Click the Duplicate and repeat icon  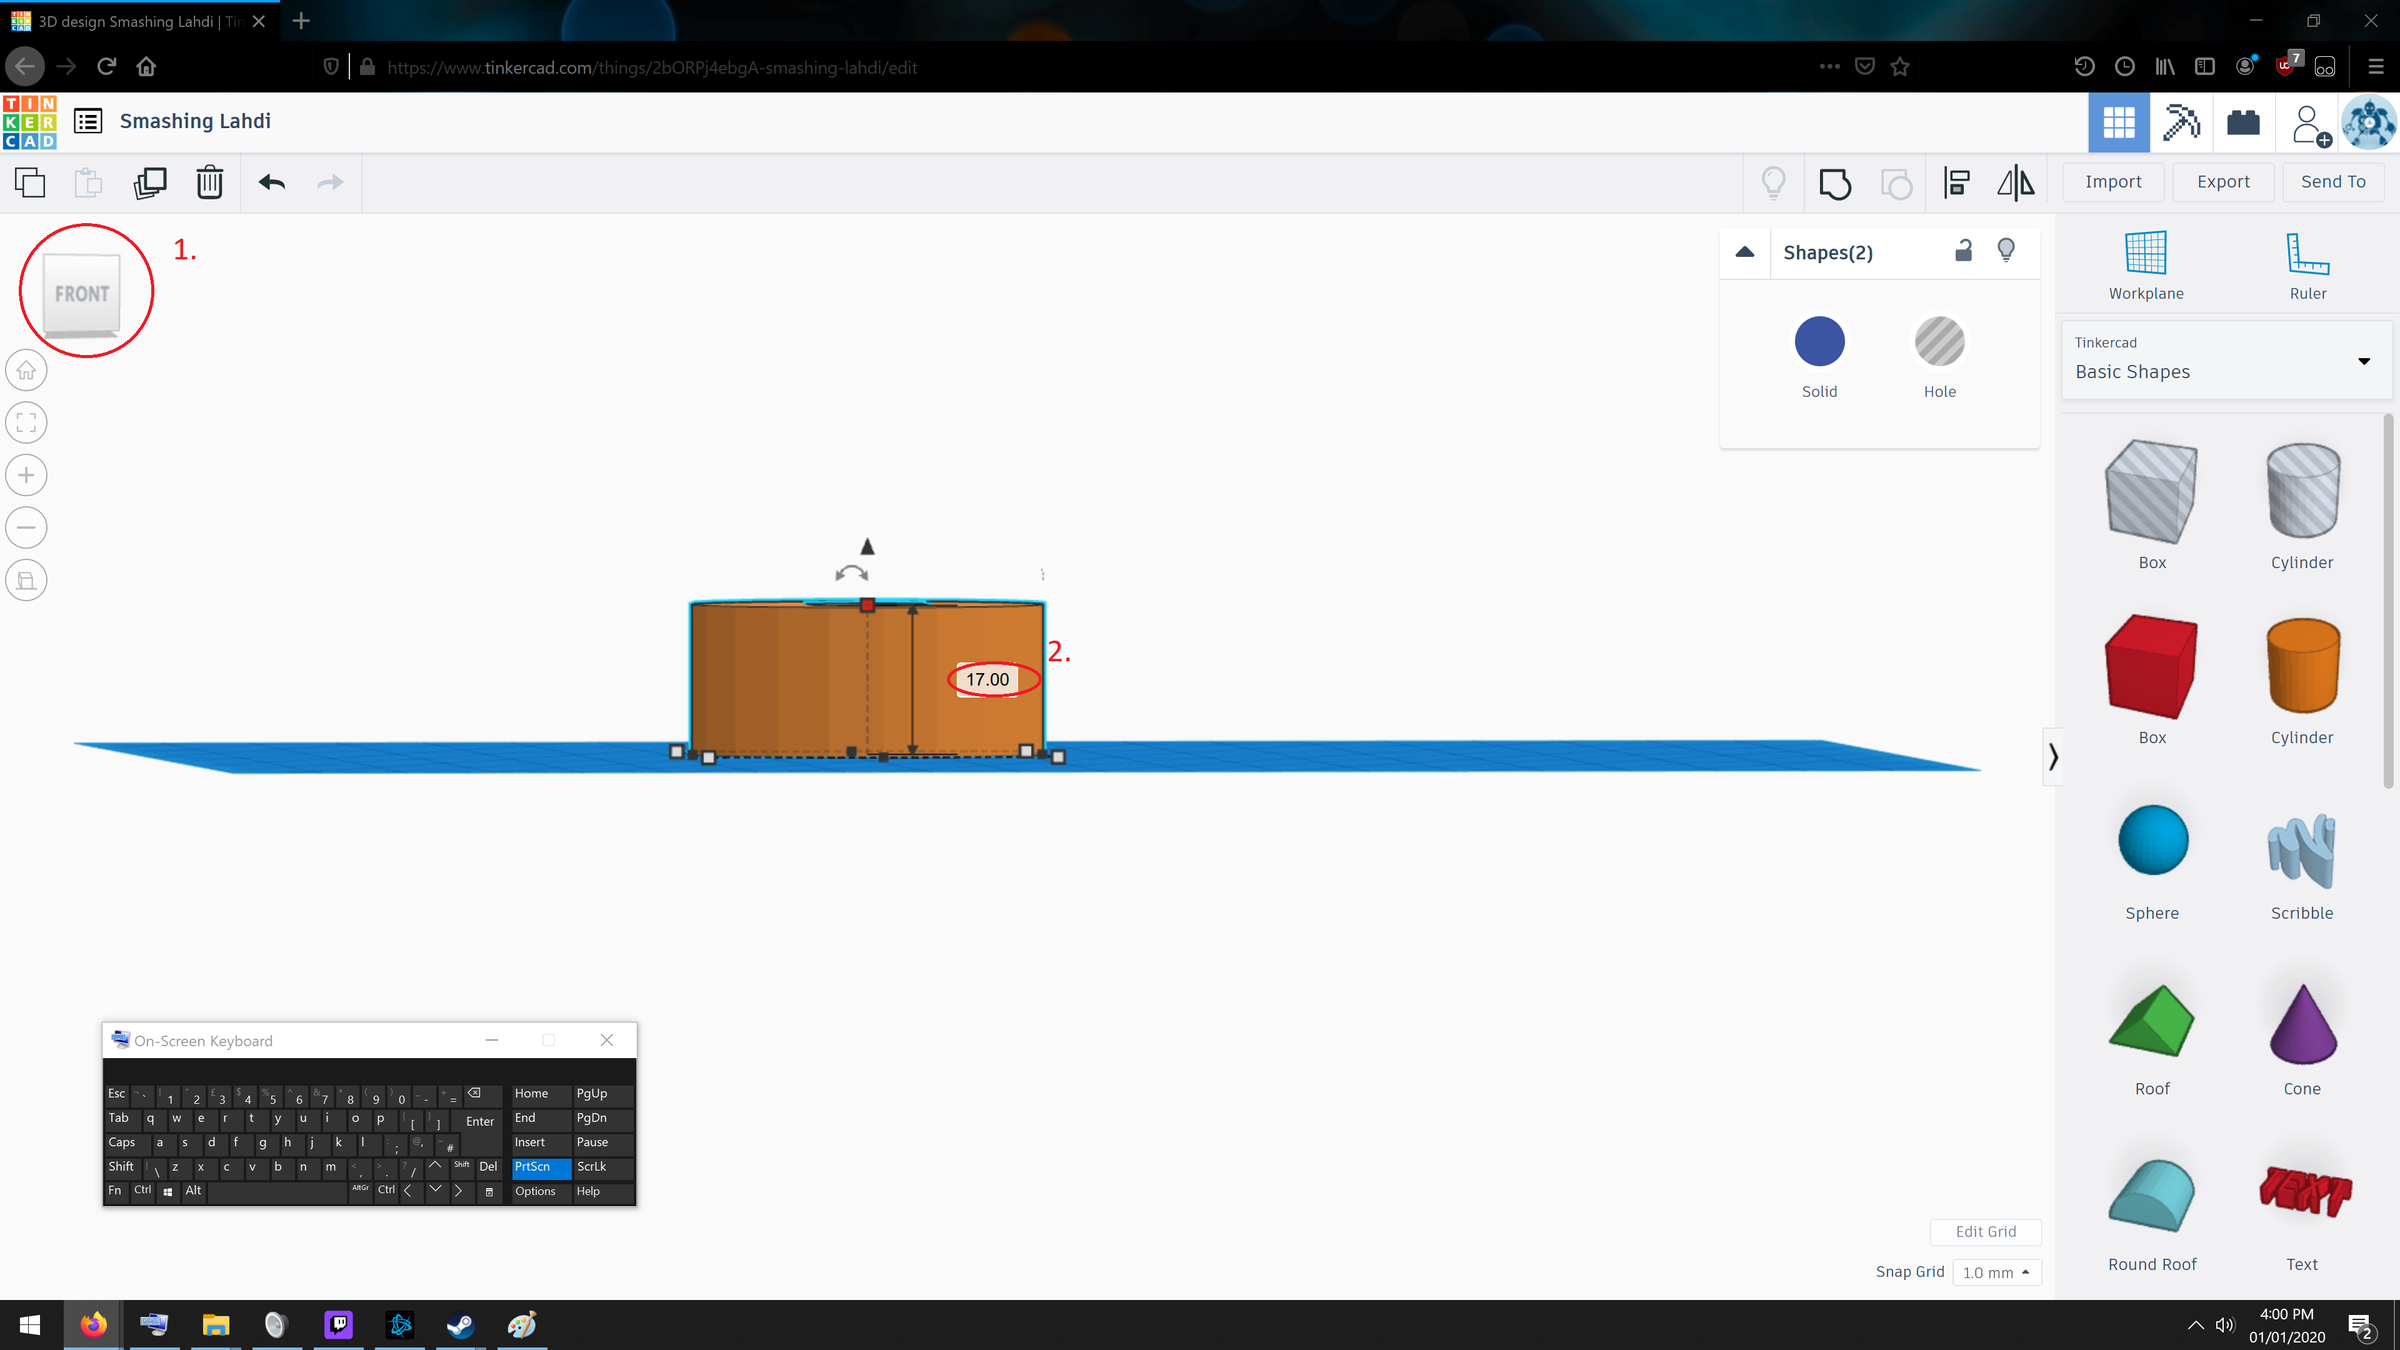150,183
